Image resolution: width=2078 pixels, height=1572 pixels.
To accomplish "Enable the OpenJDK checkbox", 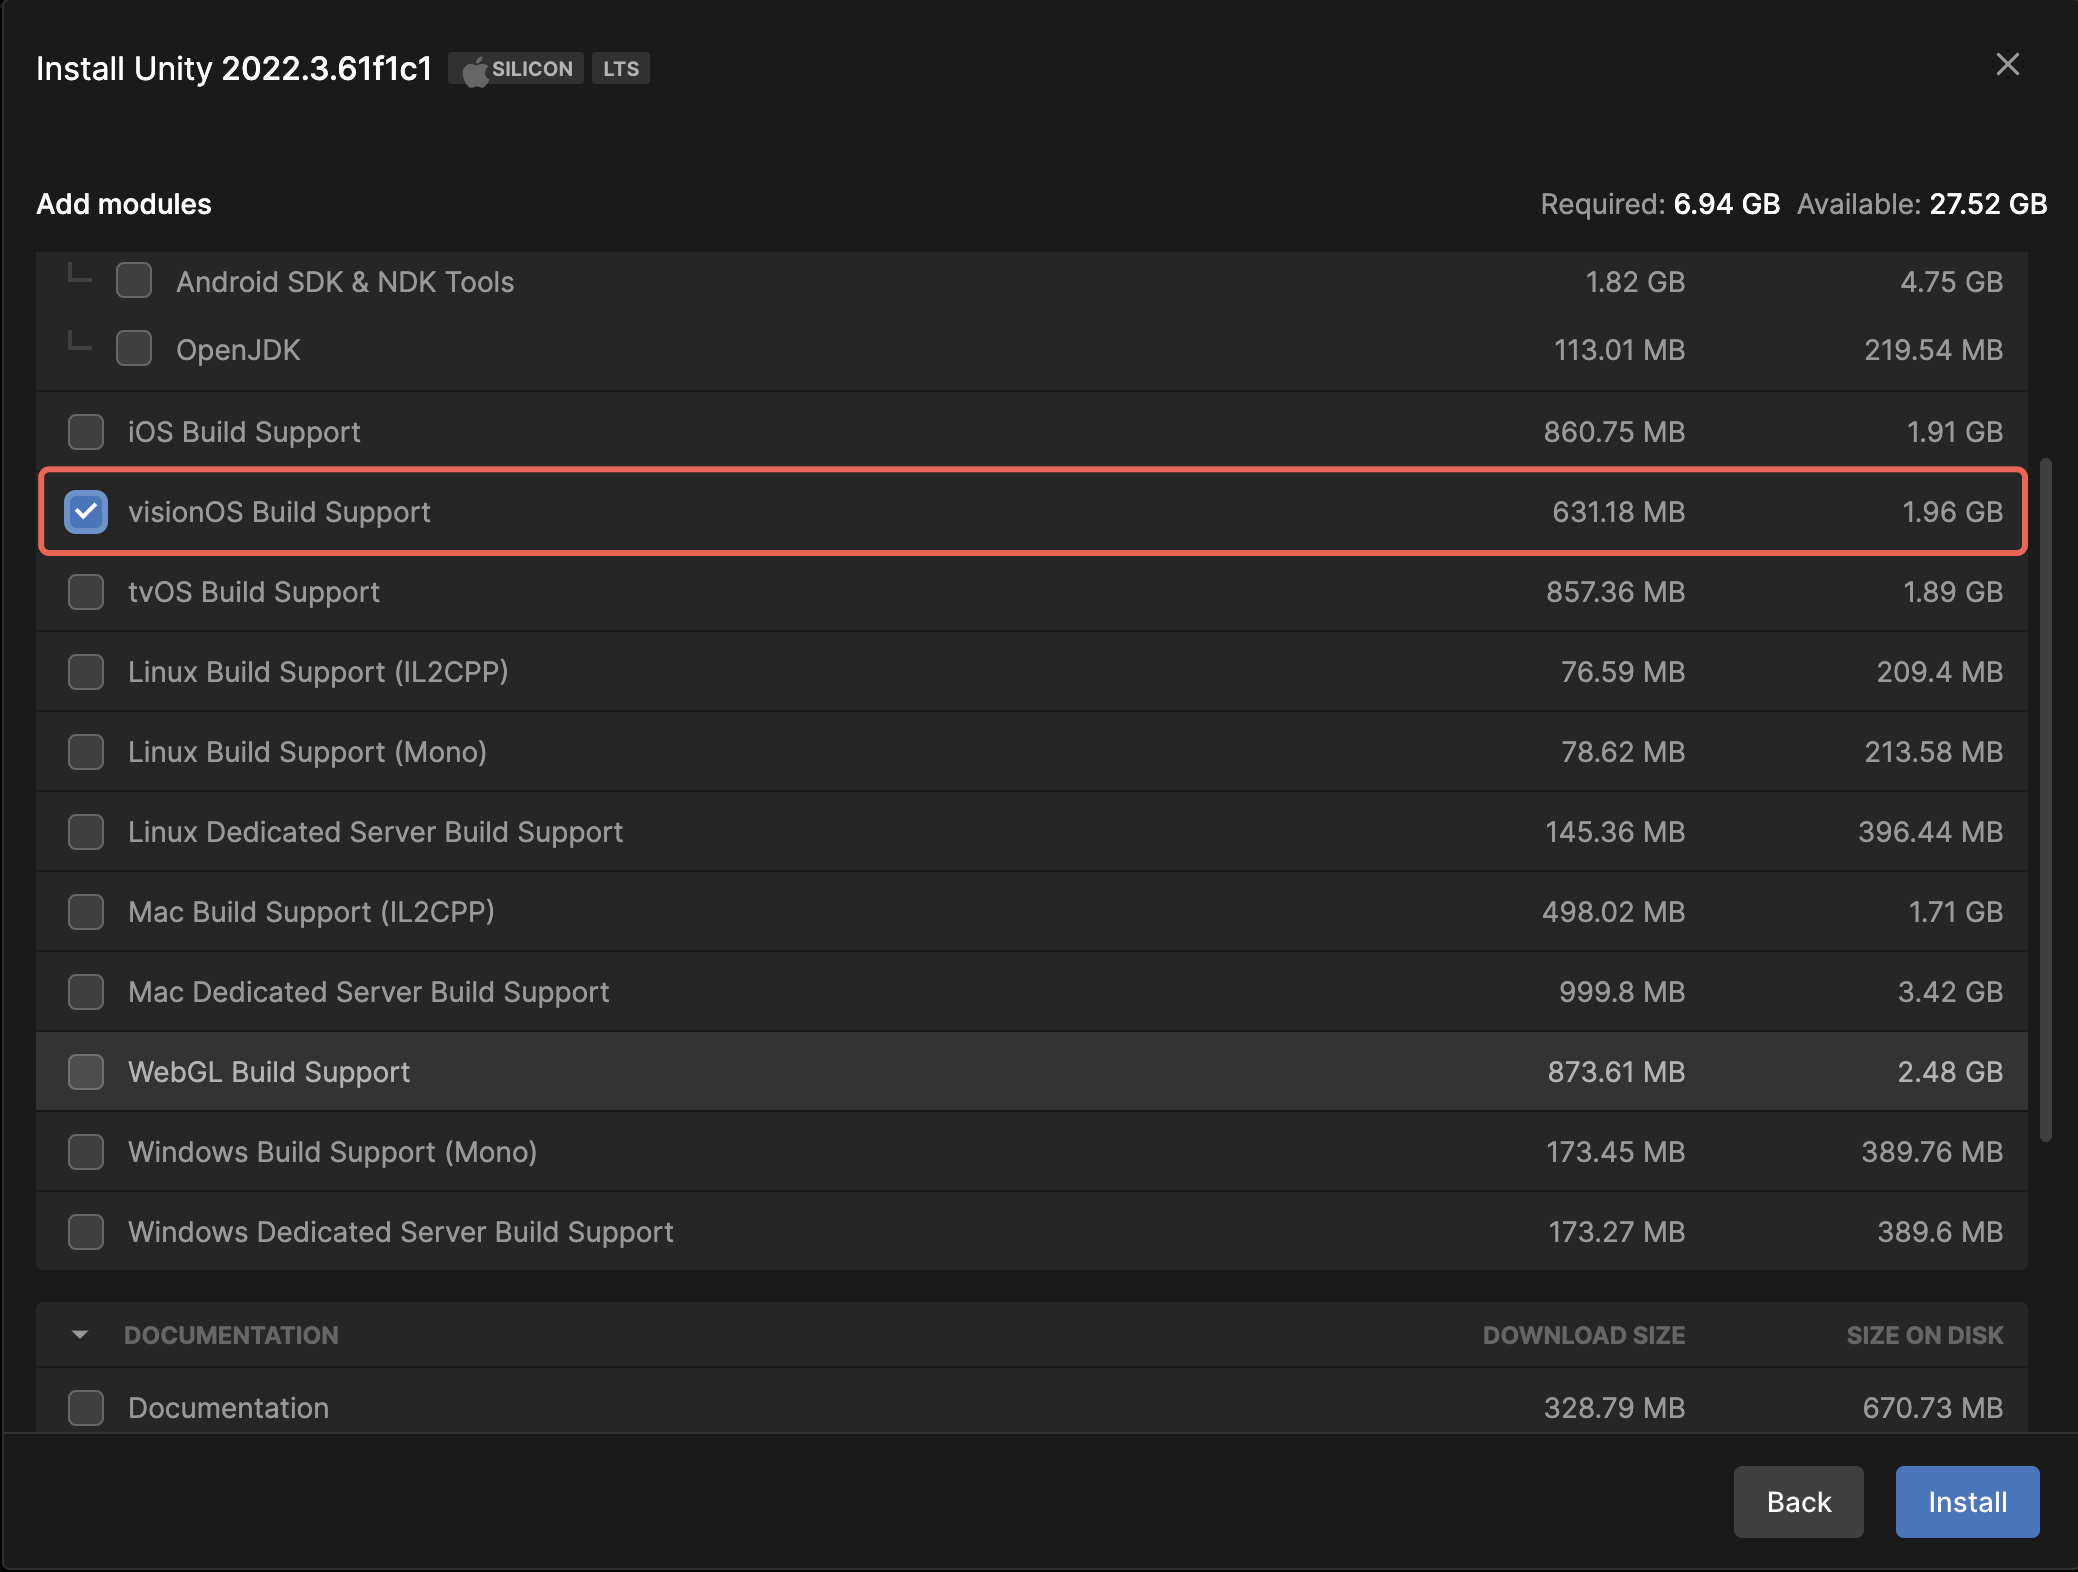I will (x=134, y=349).
